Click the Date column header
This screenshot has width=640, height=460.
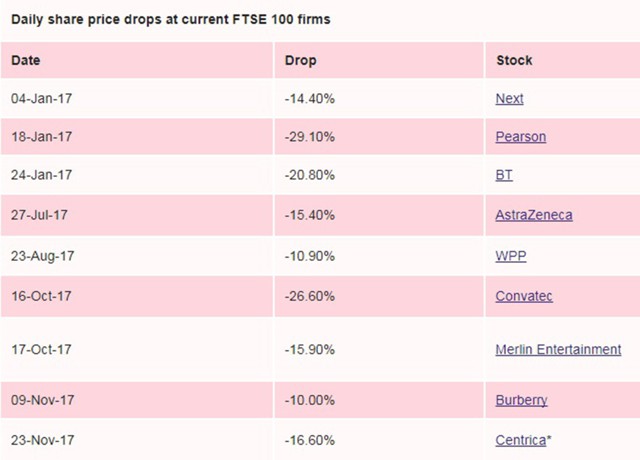point(26,60)
